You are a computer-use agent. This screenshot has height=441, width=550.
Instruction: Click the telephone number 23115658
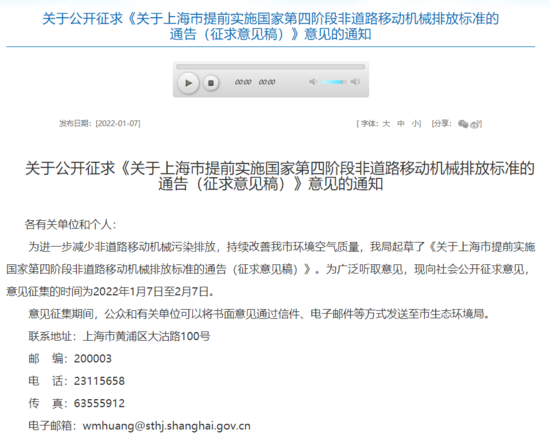[99, 381]
